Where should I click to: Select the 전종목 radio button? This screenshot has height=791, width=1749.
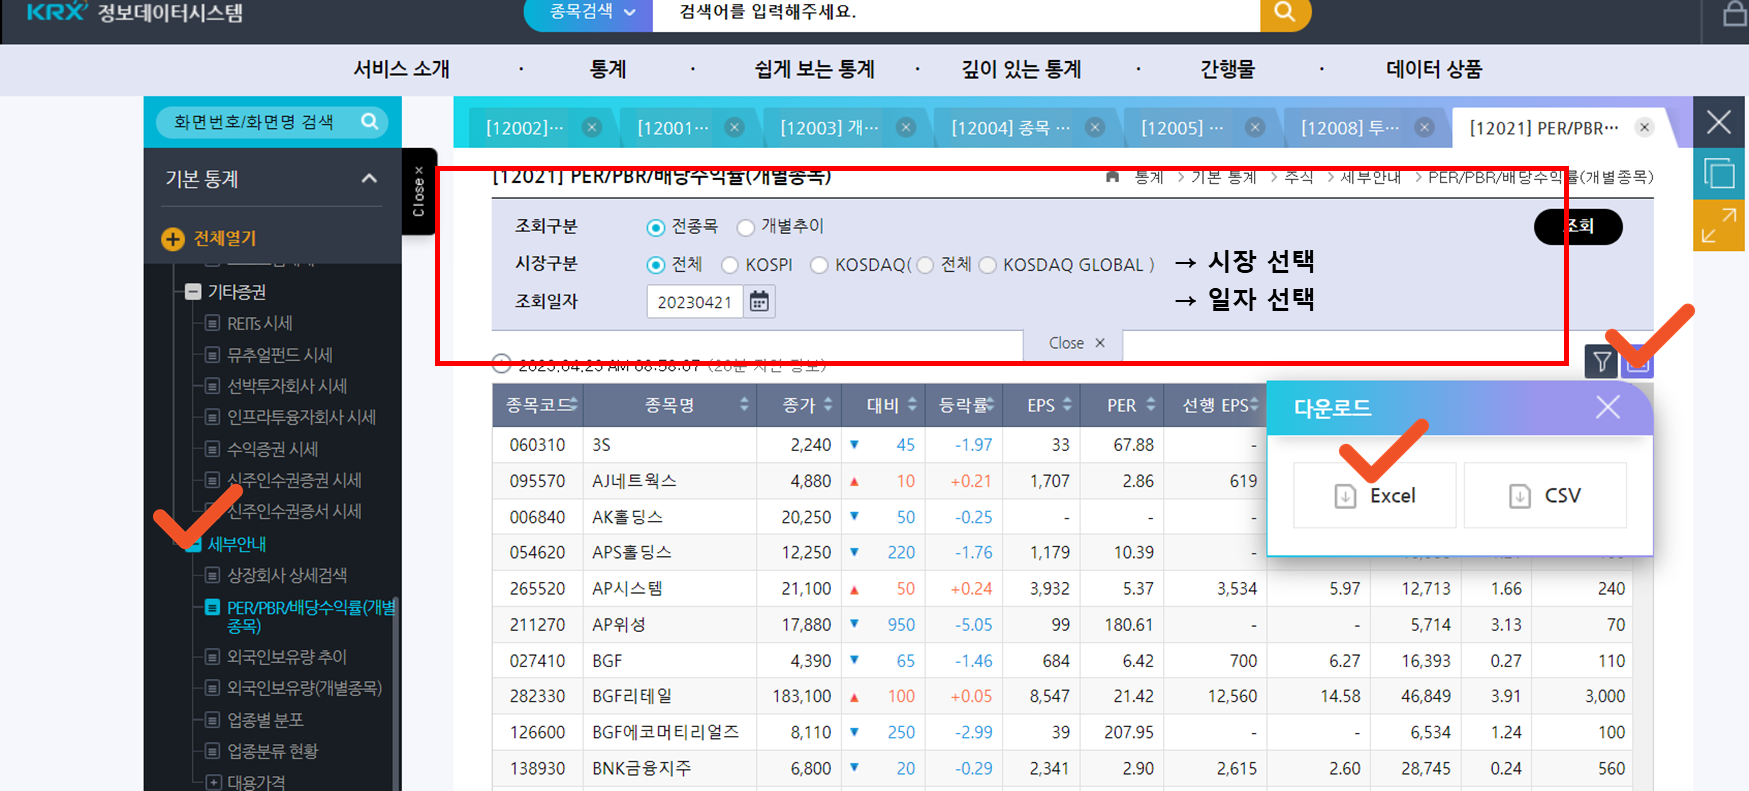(x=656, y=227)
